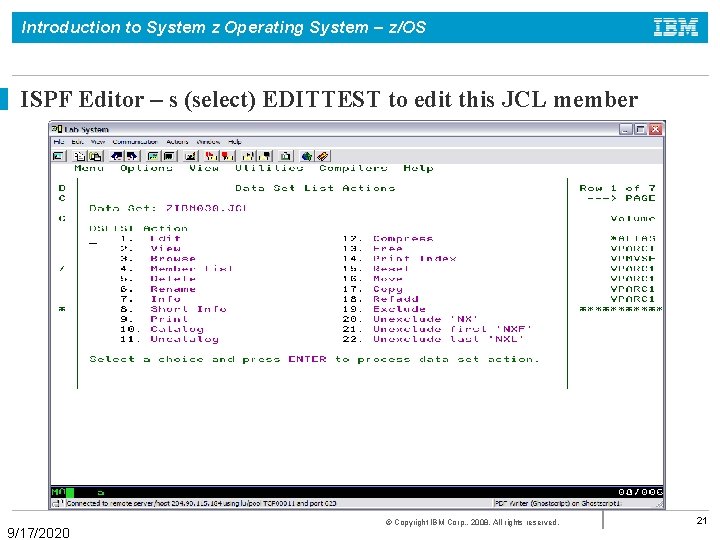Open the Display setup toolbar icon
Screen dimensions: 720x540
pos(153,156)
